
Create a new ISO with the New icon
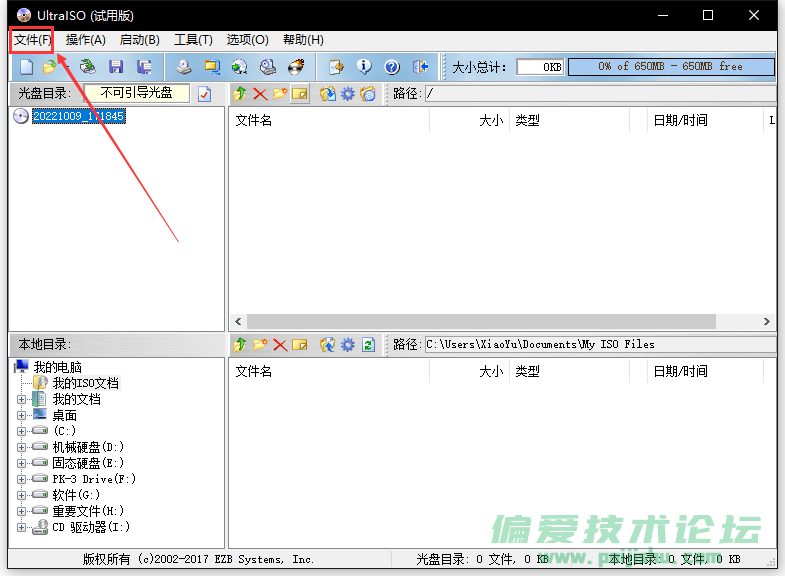[27, 67]
